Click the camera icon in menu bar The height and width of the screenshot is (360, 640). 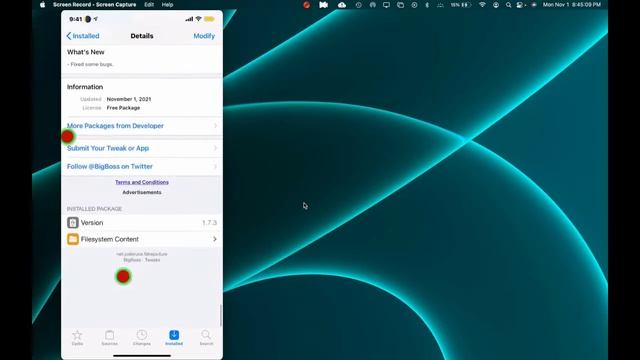coord(323,5)
